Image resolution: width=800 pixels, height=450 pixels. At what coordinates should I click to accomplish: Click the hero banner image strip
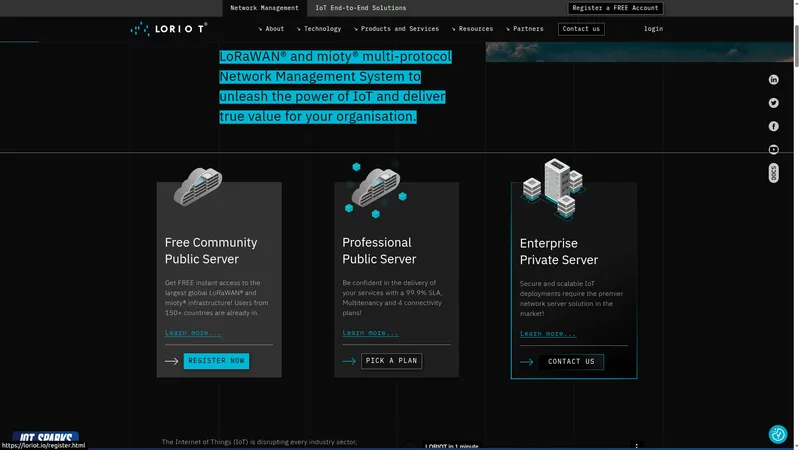639,52
